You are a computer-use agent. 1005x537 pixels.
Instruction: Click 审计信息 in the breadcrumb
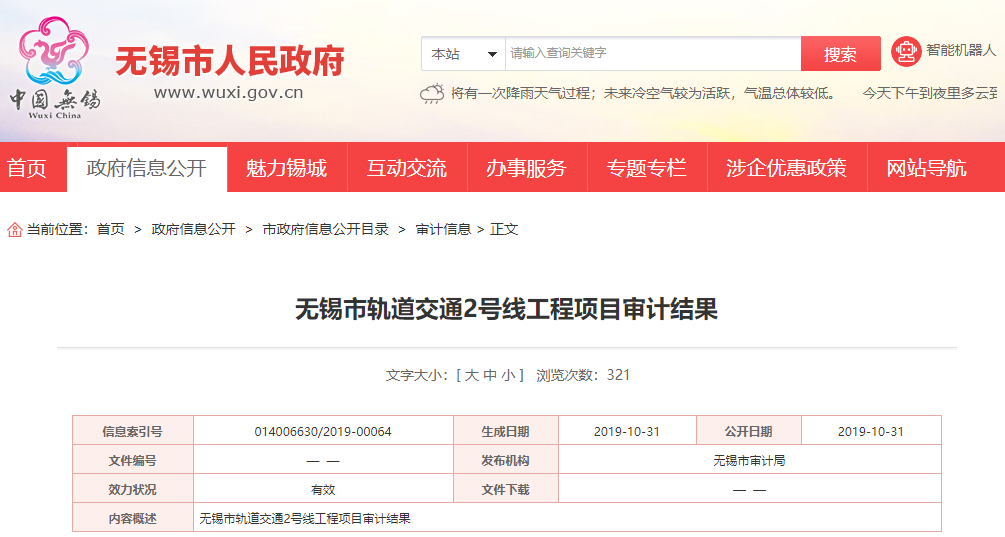tap(443, 229)
